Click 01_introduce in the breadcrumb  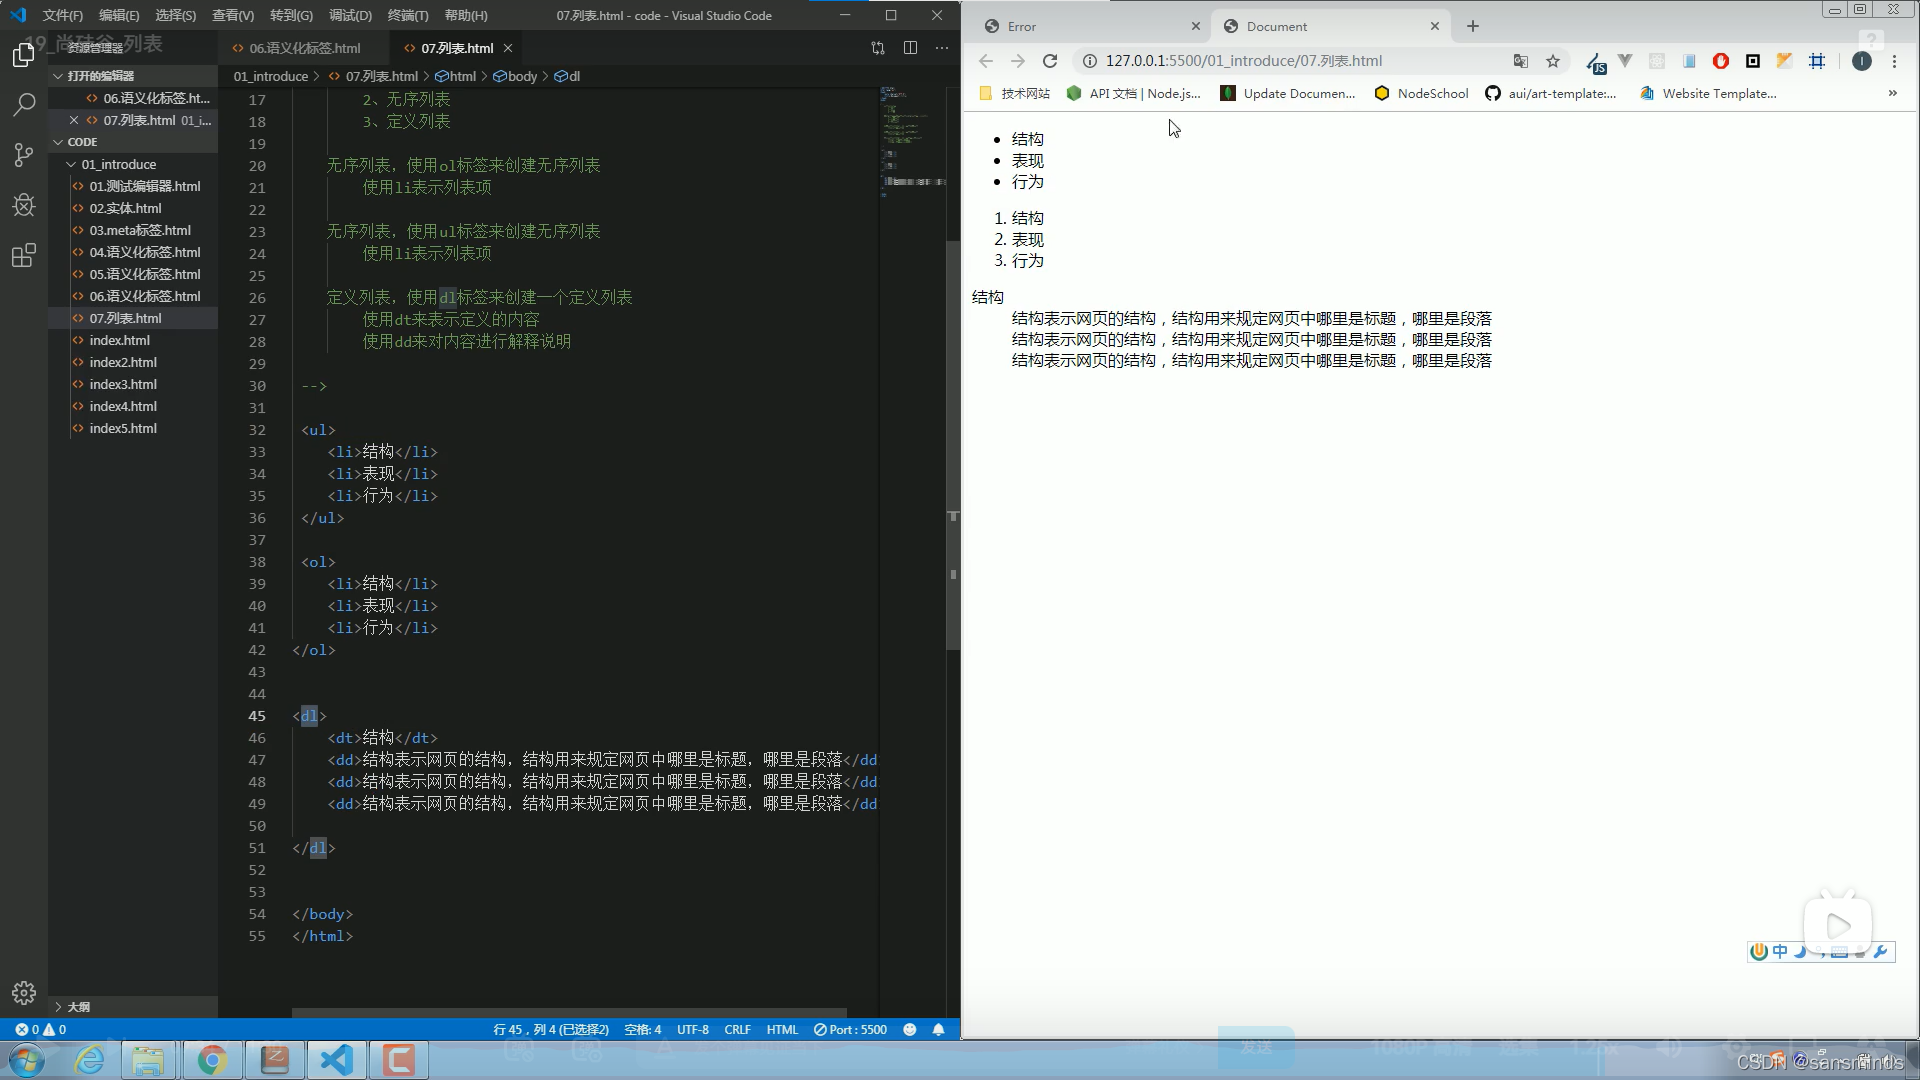[270, 76]
